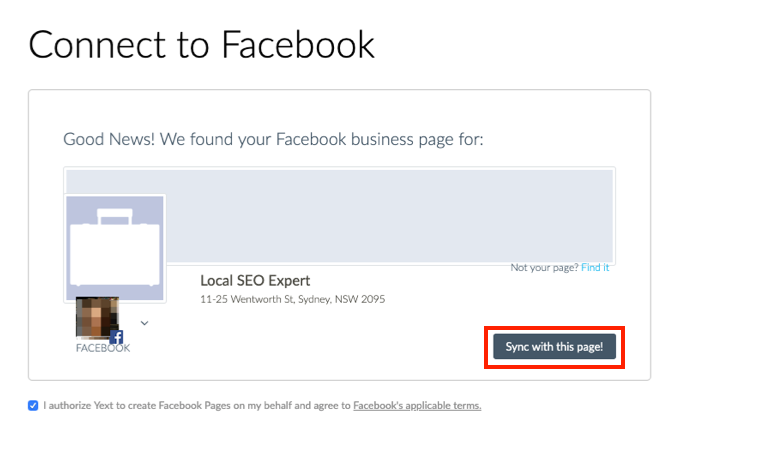This screenshot has width=762, height=461.
Task: Click the 11-25 Wentworth St address line
Action: (293, 299)
